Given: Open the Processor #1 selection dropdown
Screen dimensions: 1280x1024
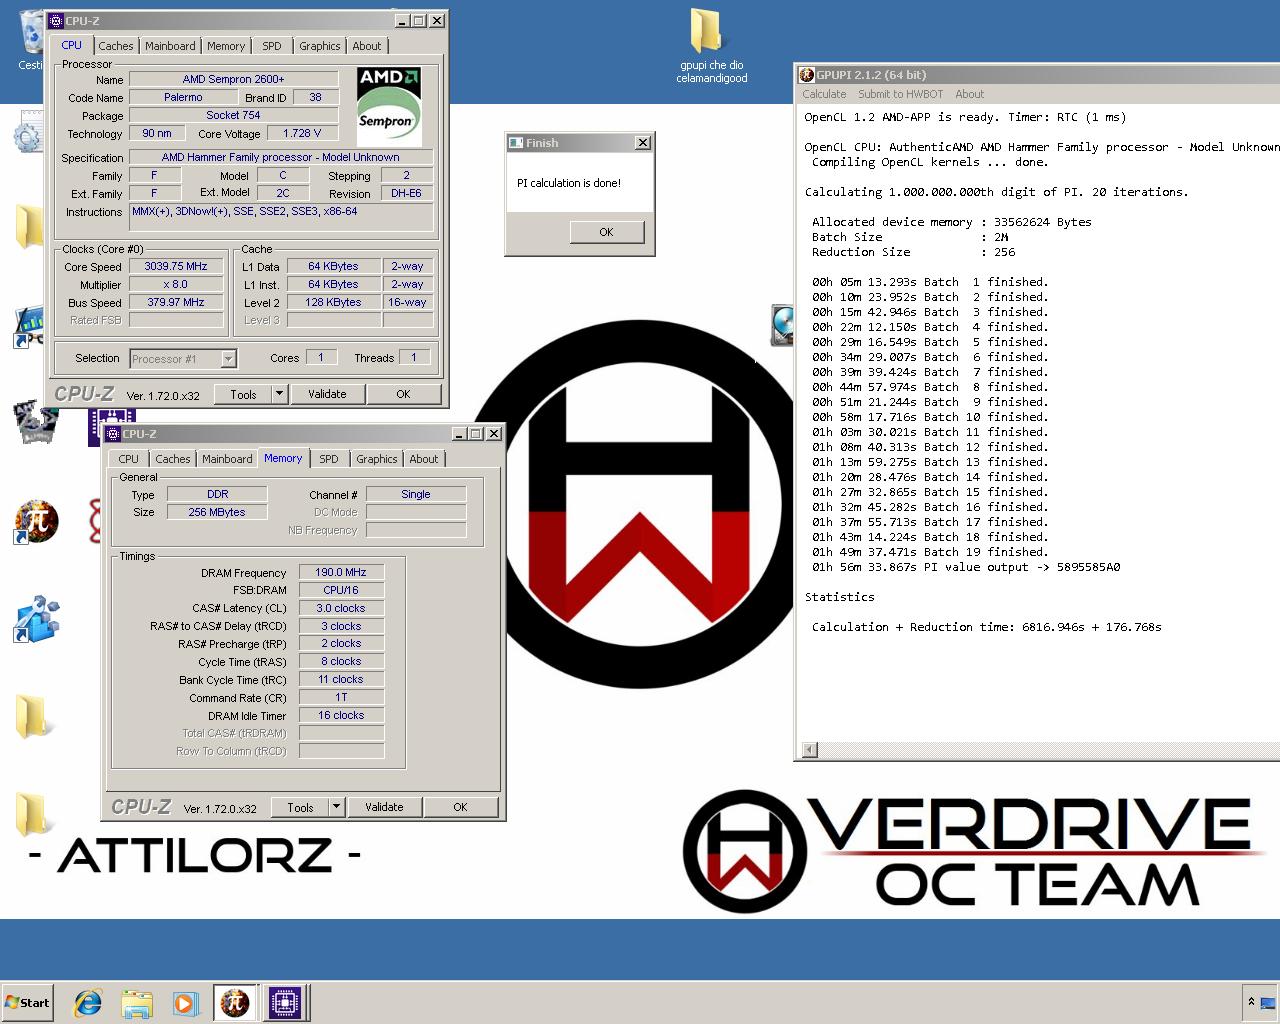Looking at the screenshot, I should [182, 358].
